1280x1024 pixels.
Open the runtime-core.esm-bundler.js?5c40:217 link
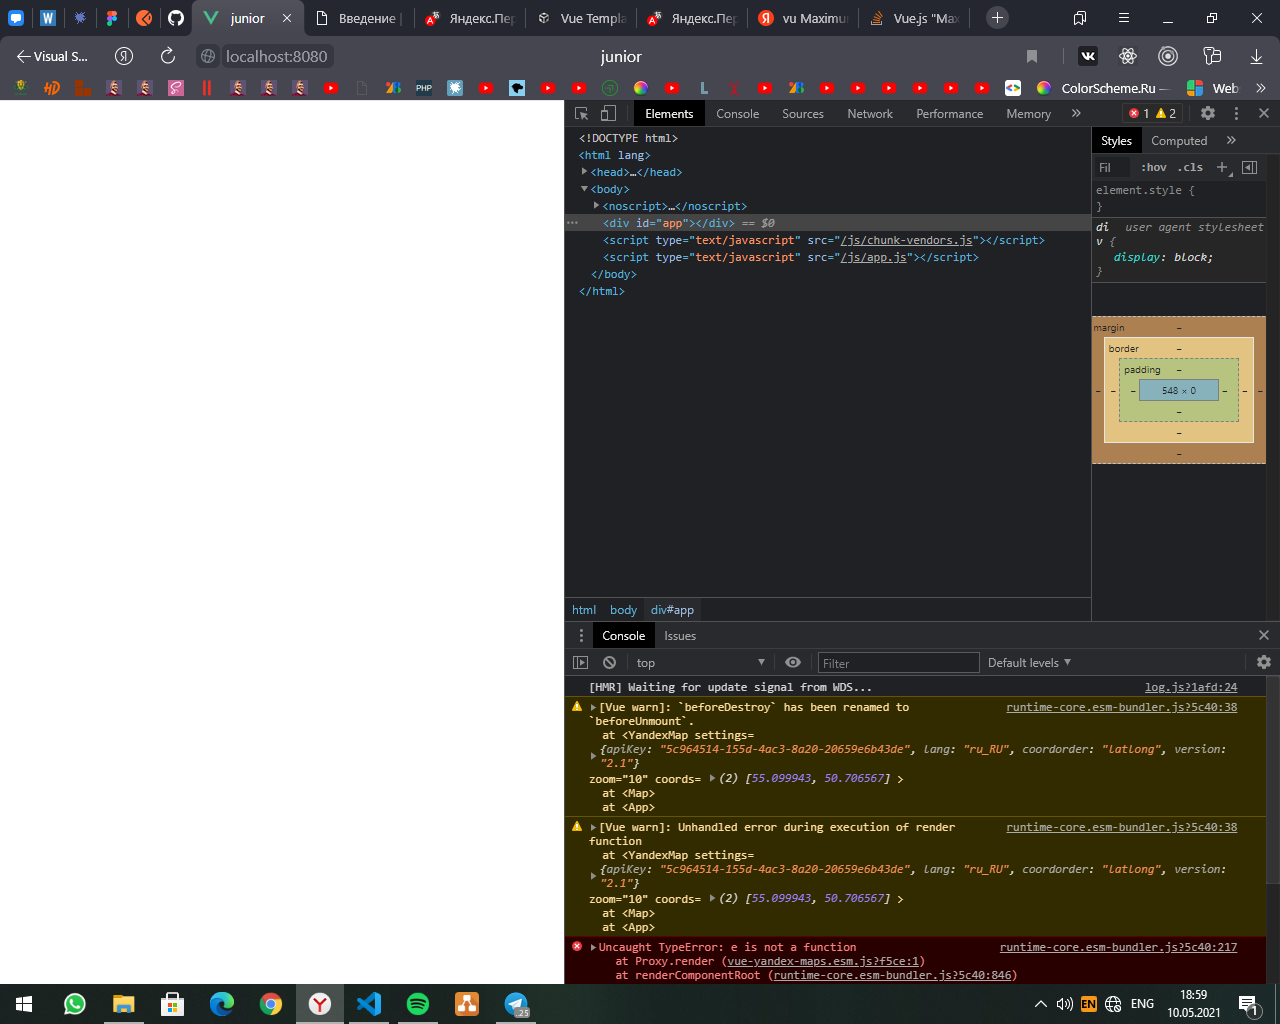[x=1118, y=948]
